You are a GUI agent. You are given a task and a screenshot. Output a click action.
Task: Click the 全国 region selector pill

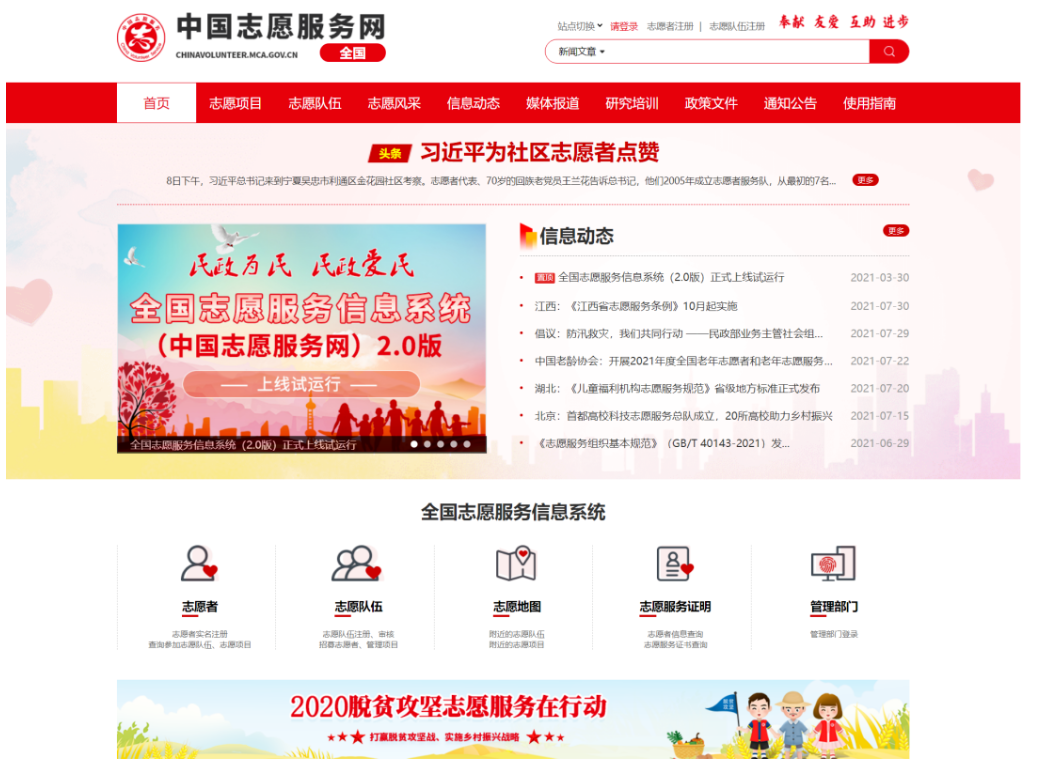pos(352,53)
